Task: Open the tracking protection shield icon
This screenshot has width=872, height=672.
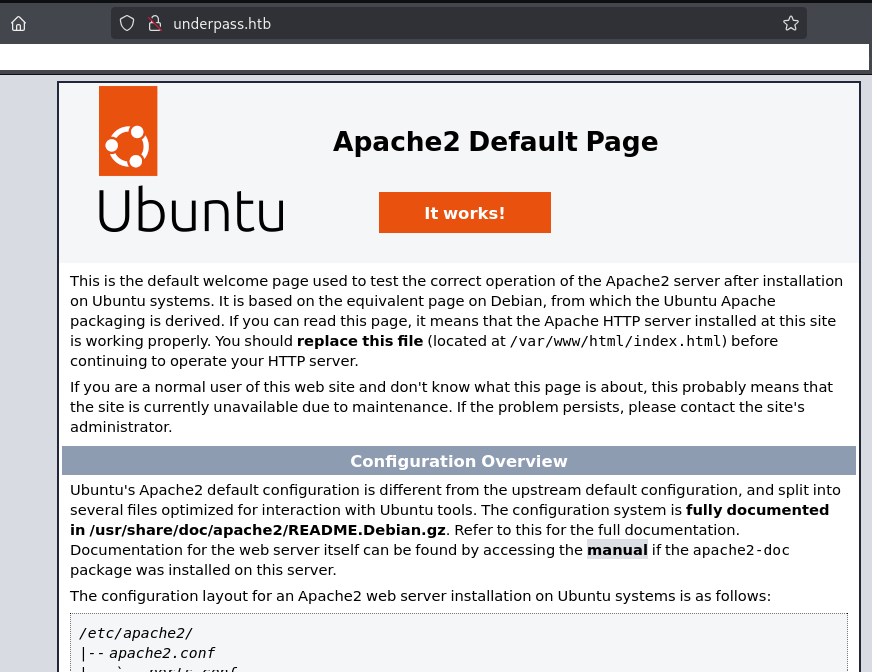Action: 127,23
